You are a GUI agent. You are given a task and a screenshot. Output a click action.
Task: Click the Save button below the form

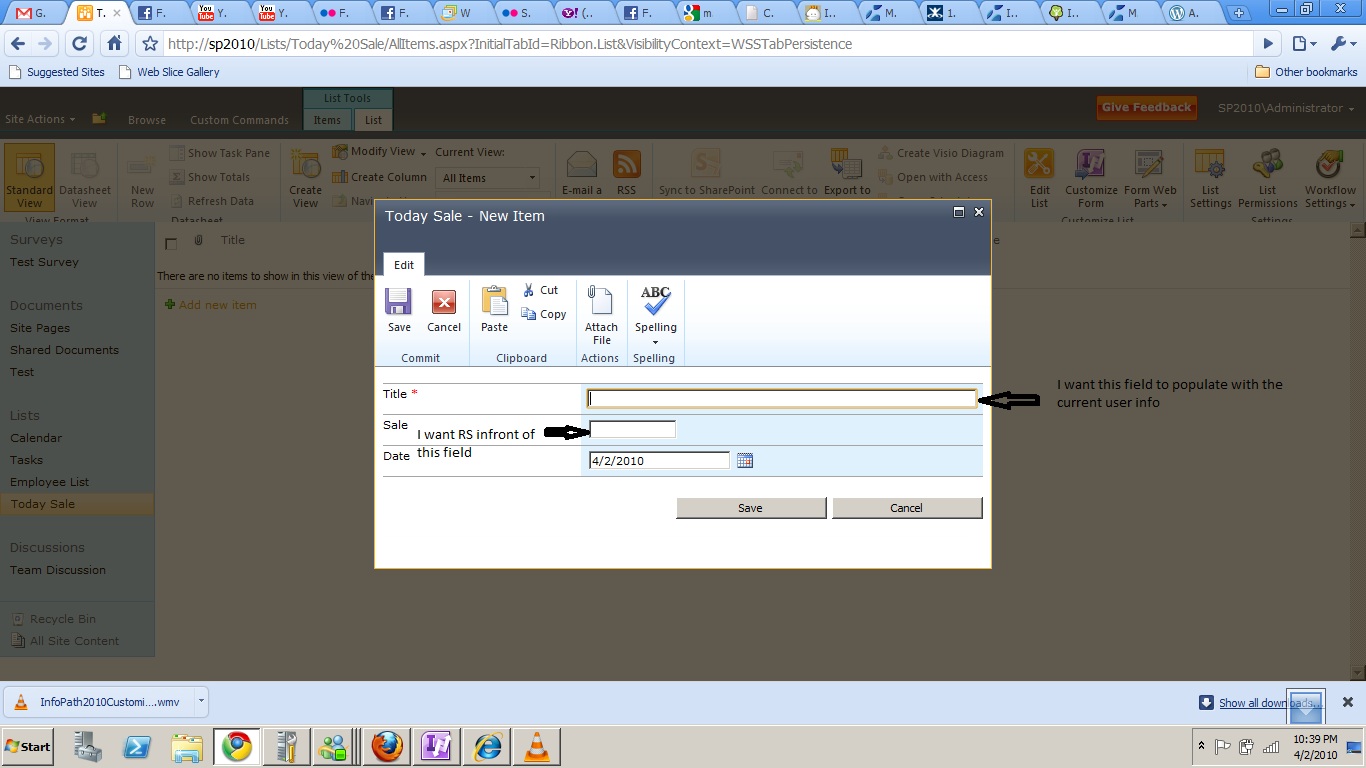click(x=751, y=508)
